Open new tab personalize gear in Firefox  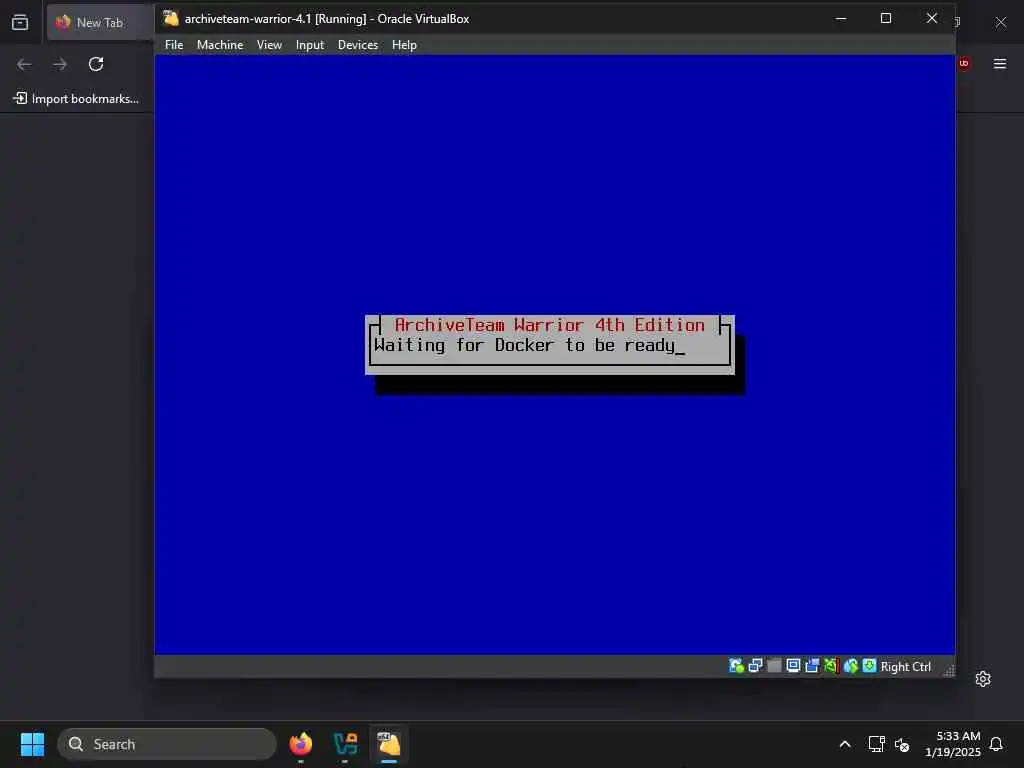[983, 679]
